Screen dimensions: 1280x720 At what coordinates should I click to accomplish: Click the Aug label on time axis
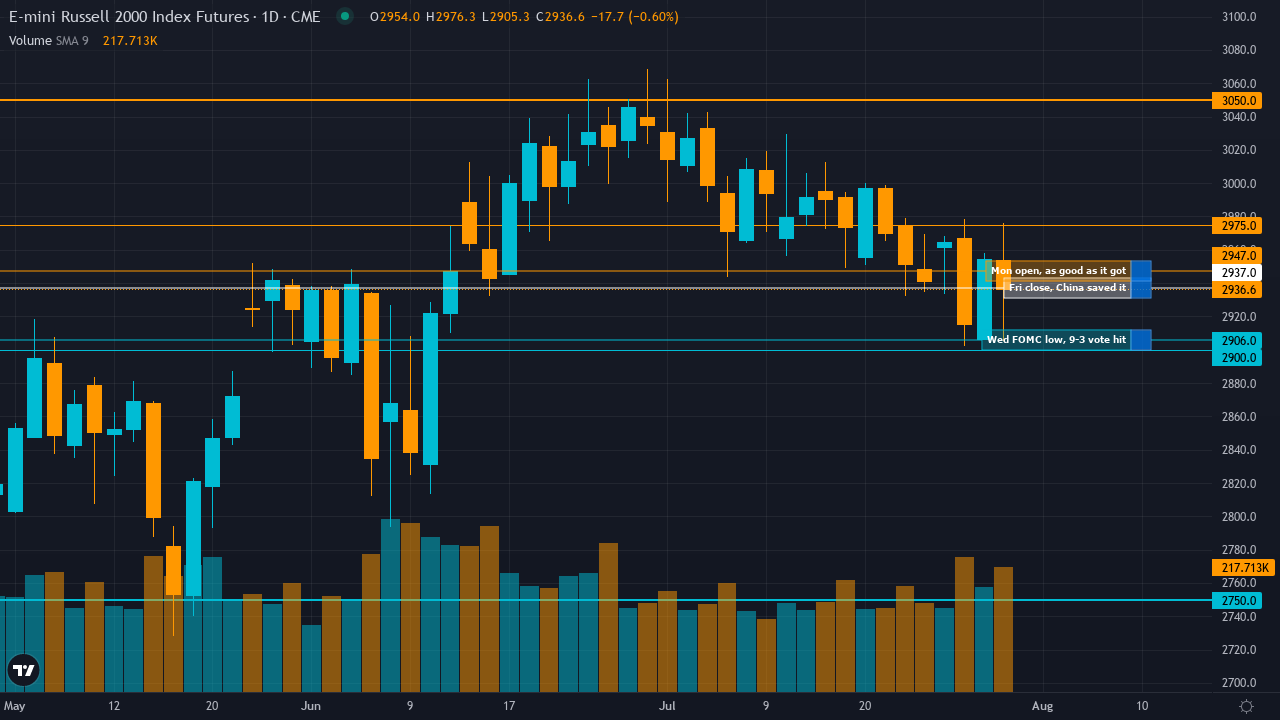pyautogui.click(x=1043, y=706)
